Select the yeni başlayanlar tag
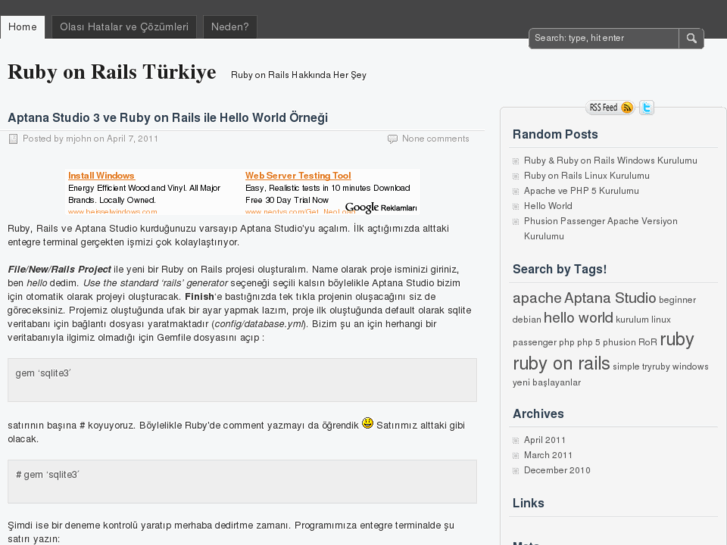 pos(547,383)
